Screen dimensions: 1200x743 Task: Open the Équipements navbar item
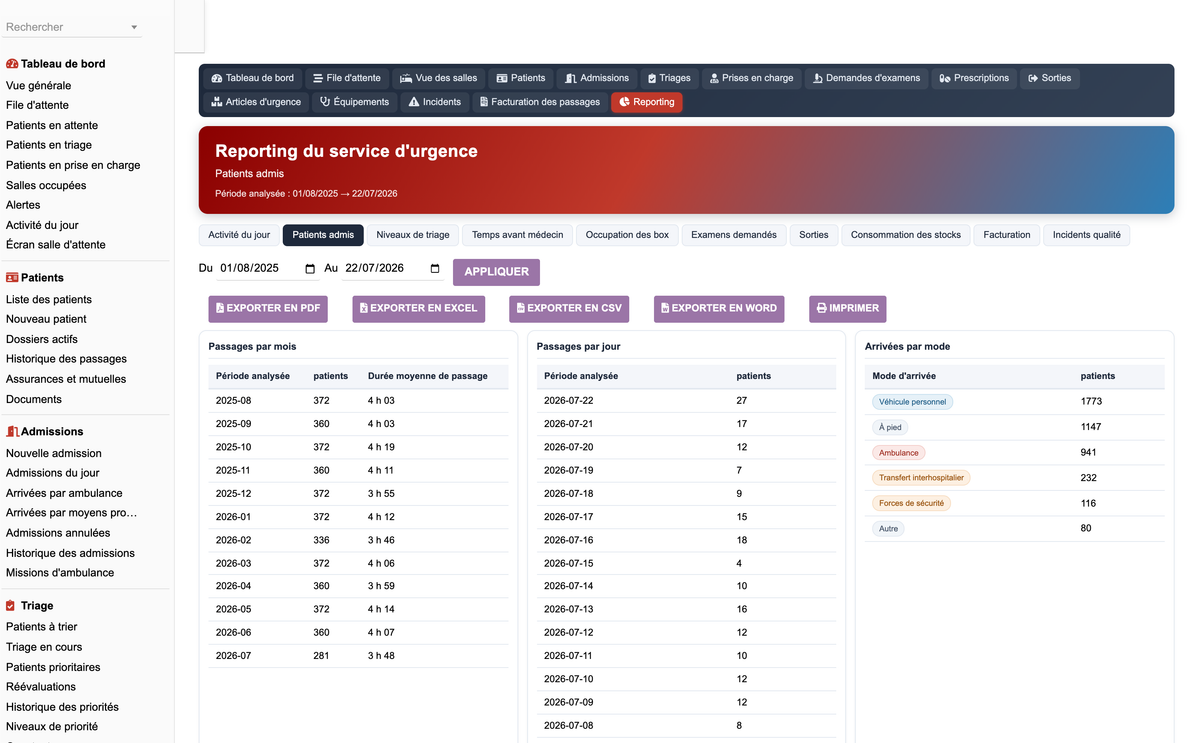click(x=354, y=102)
